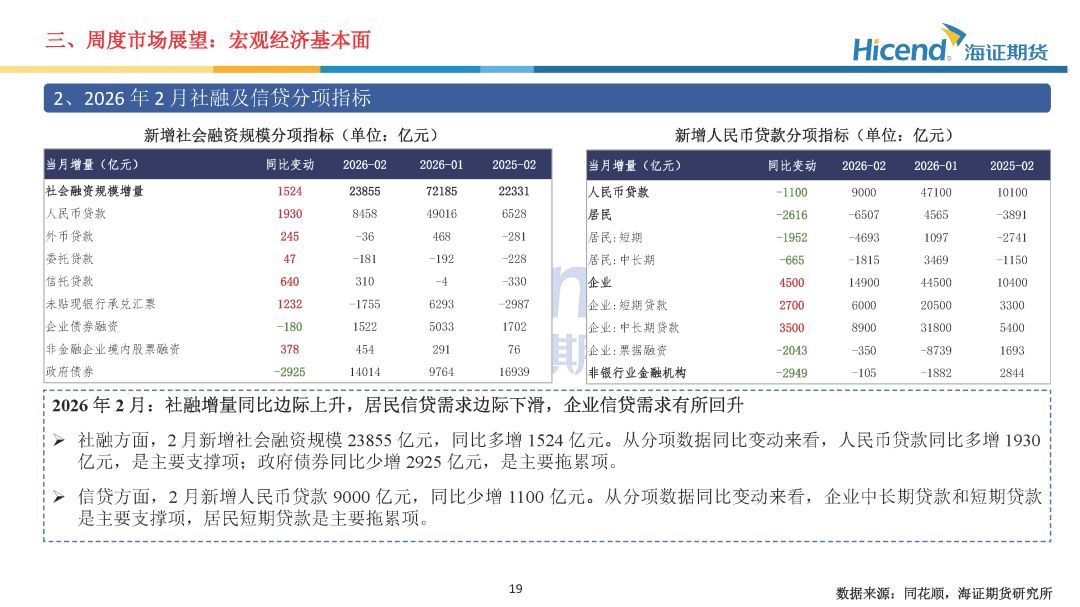Click the 社会融资规模增量 row label
The width and height of the screenshot is (1080, 607).
[x=95, y=191]
